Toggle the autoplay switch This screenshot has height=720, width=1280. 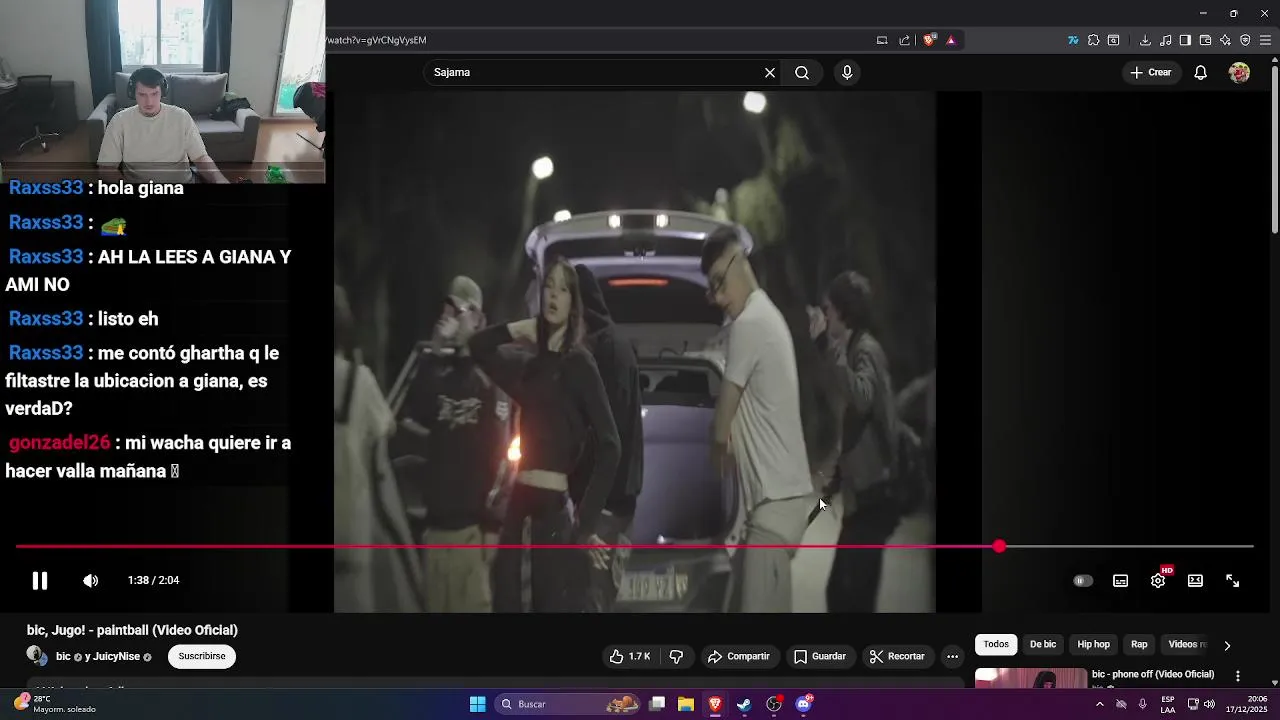click(1083, 581)
